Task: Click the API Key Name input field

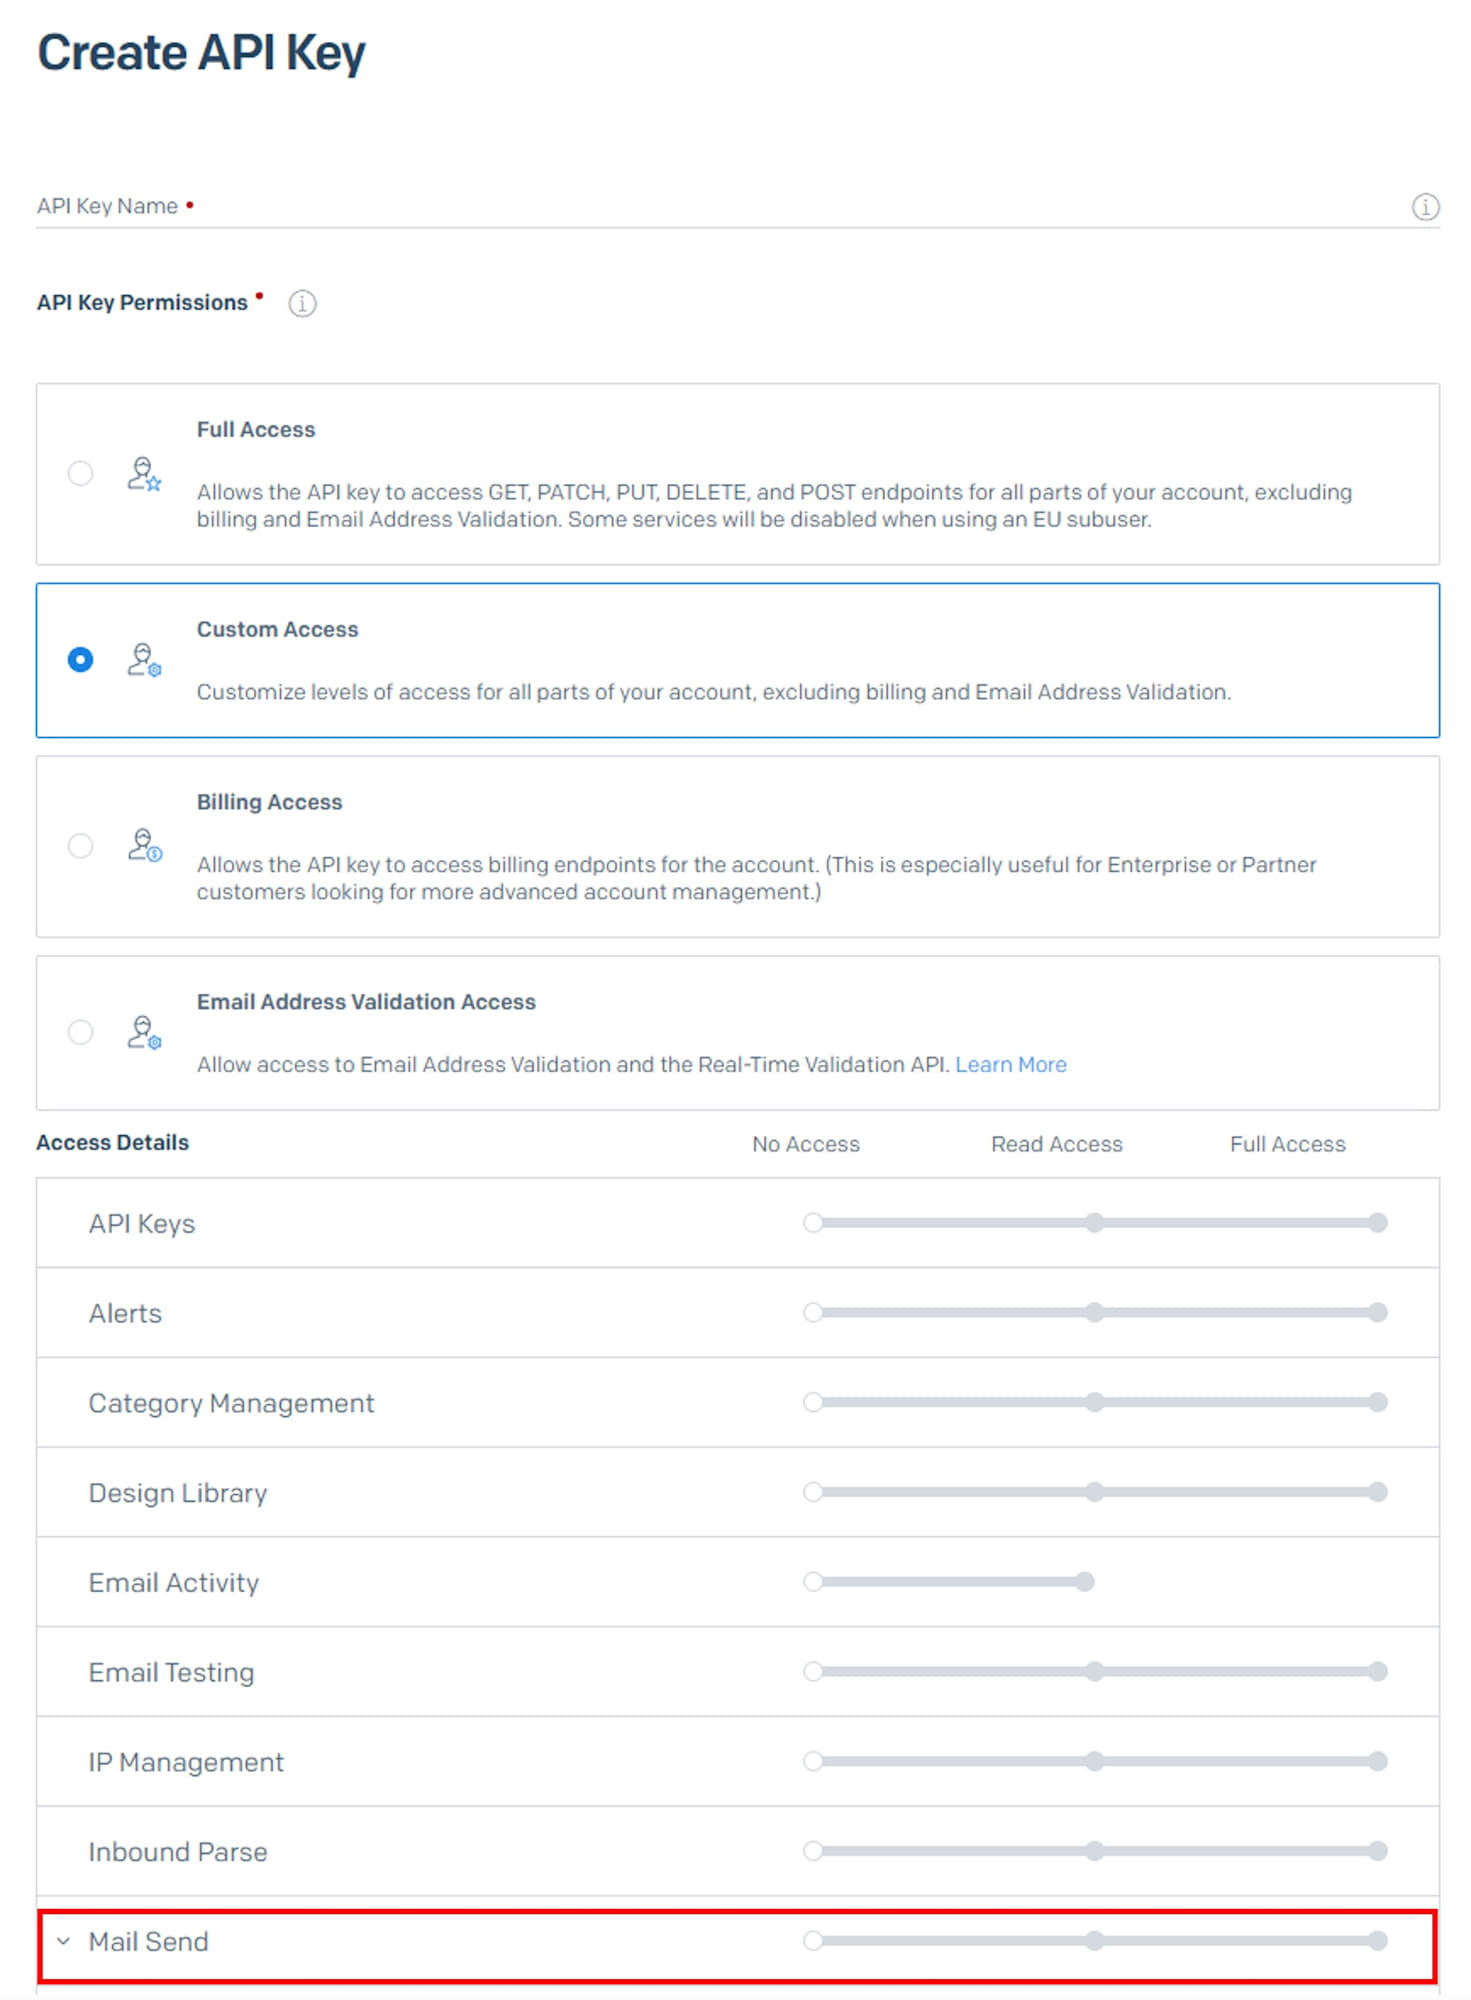Action: point(700,207)
